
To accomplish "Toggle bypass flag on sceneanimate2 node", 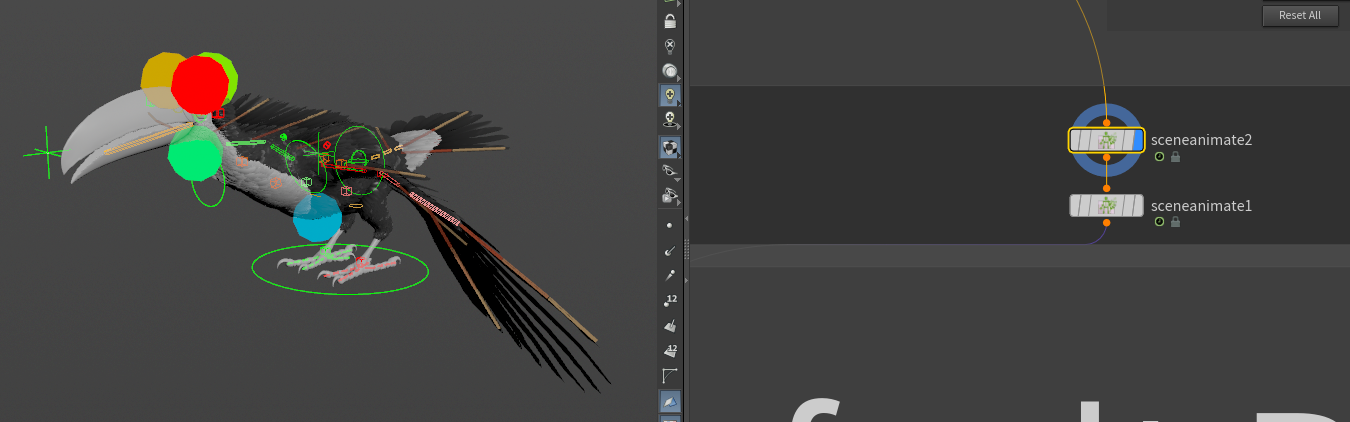I will click(1076, 140).
